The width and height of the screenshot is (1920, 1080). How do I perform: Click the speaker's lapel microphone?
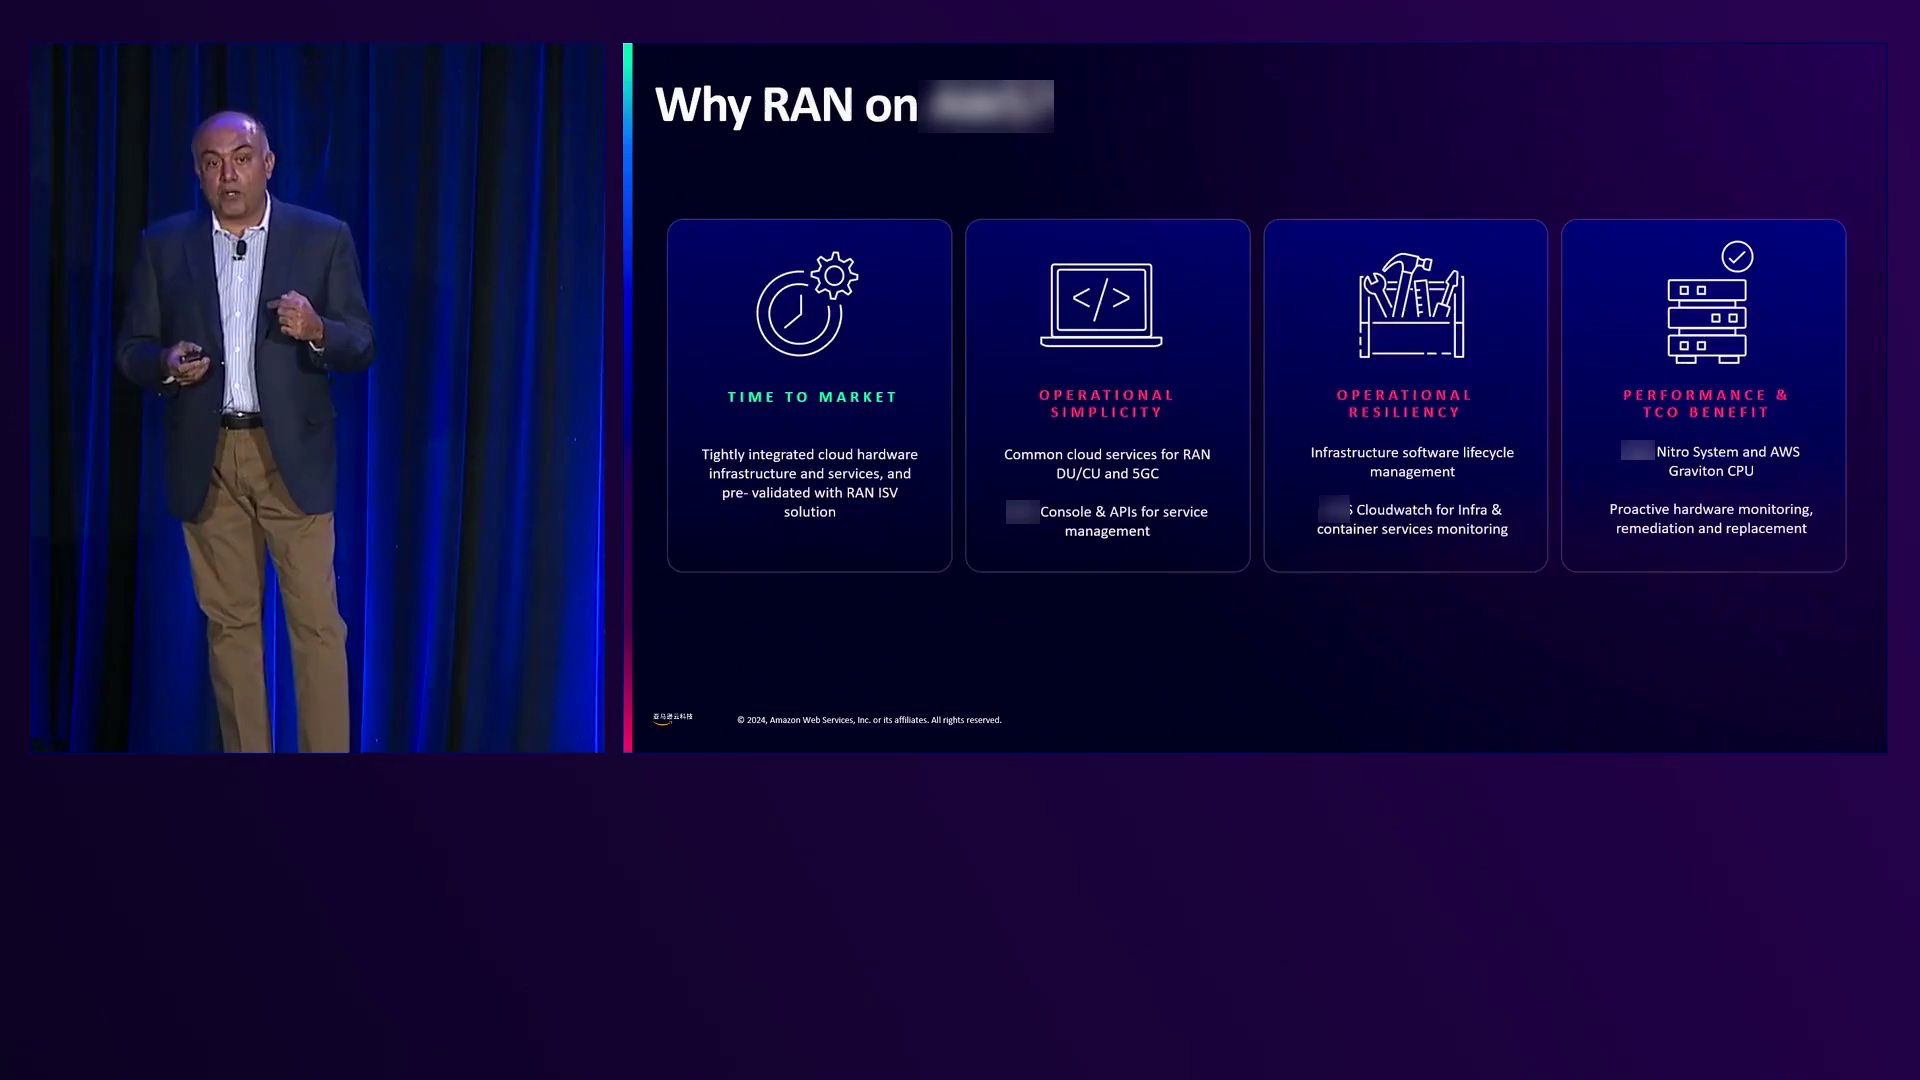point(240,247)
